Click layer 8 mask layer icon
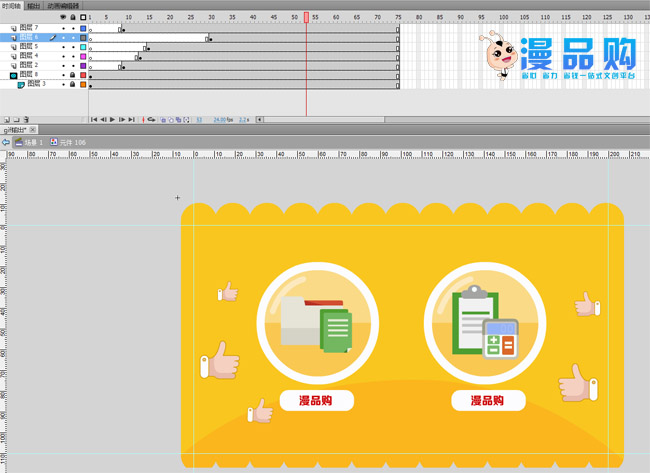The image size is (650, 473). click(x=13, y=75)
